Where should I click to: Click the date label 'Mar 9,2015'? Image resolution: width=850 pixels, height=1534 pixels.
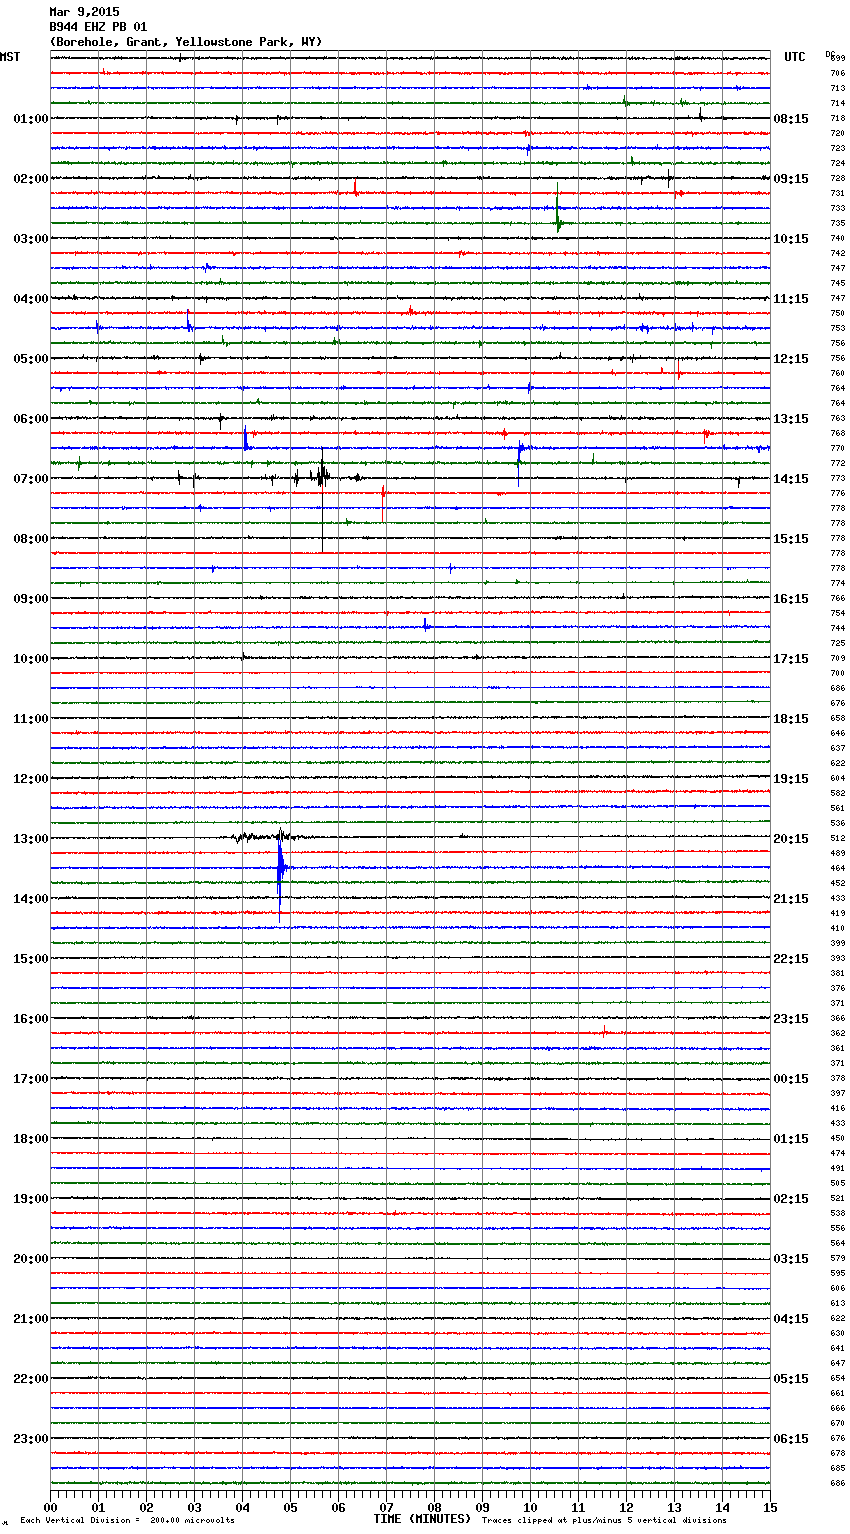click(84, 12)
